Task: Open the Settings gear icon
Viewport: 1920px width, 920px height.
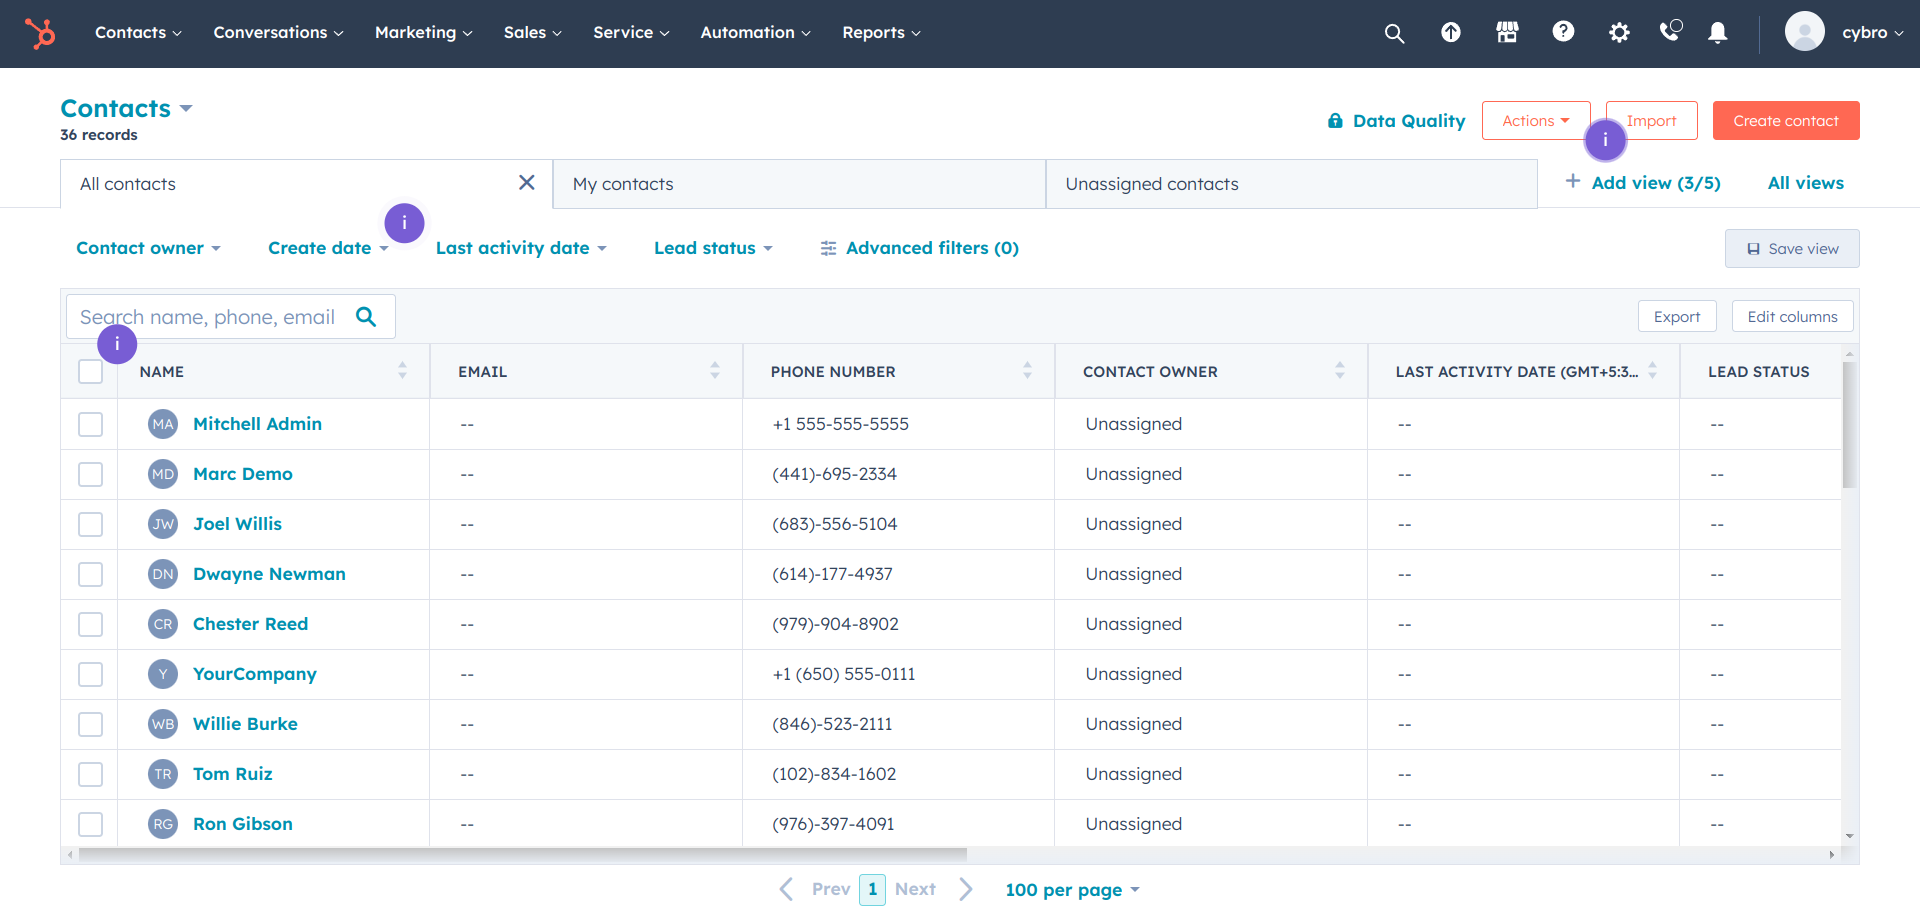Action: point(1619,33)
